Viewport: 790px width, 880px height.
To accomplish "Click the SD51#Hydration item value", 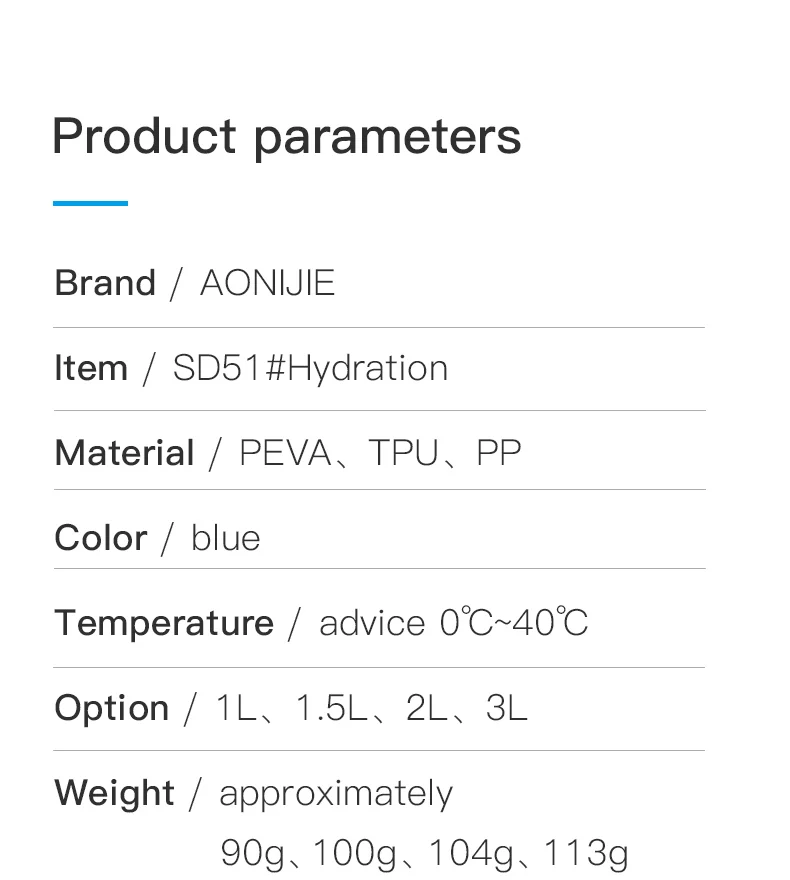I will [310, 368].
